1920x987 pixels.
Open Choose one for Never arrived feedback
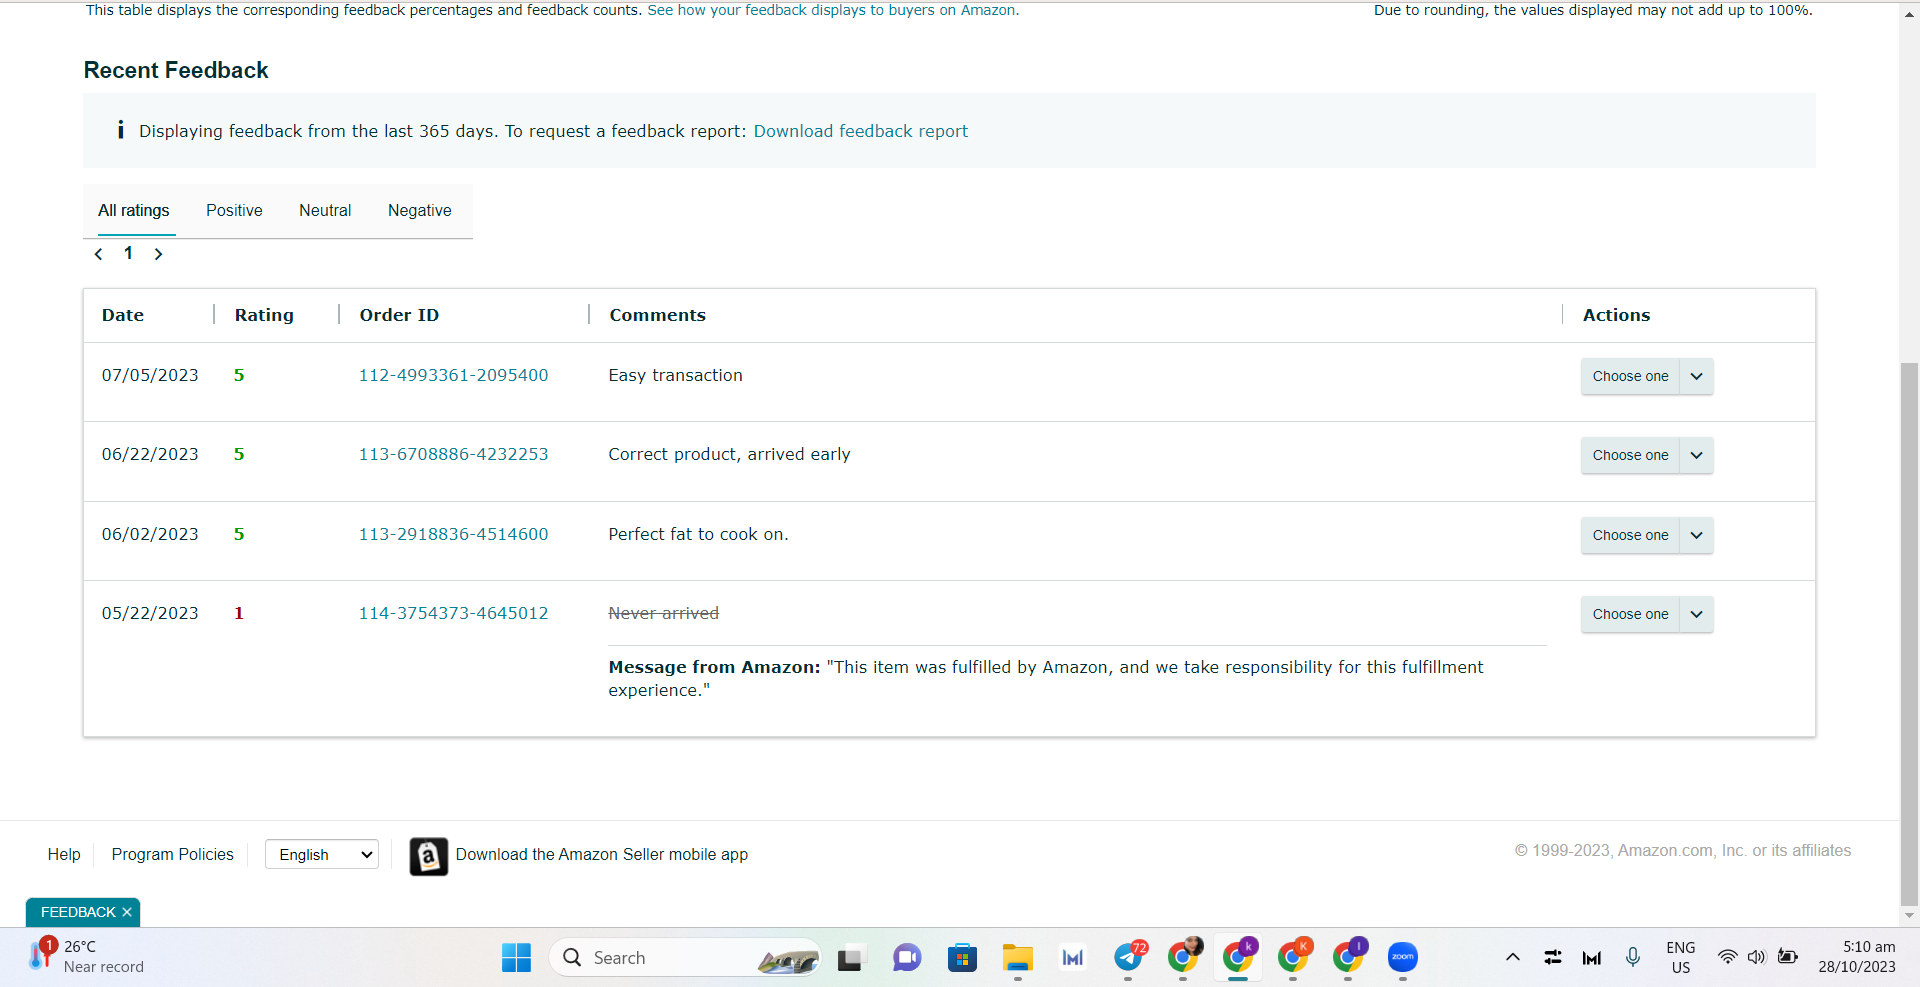[x=1630, y=614]
